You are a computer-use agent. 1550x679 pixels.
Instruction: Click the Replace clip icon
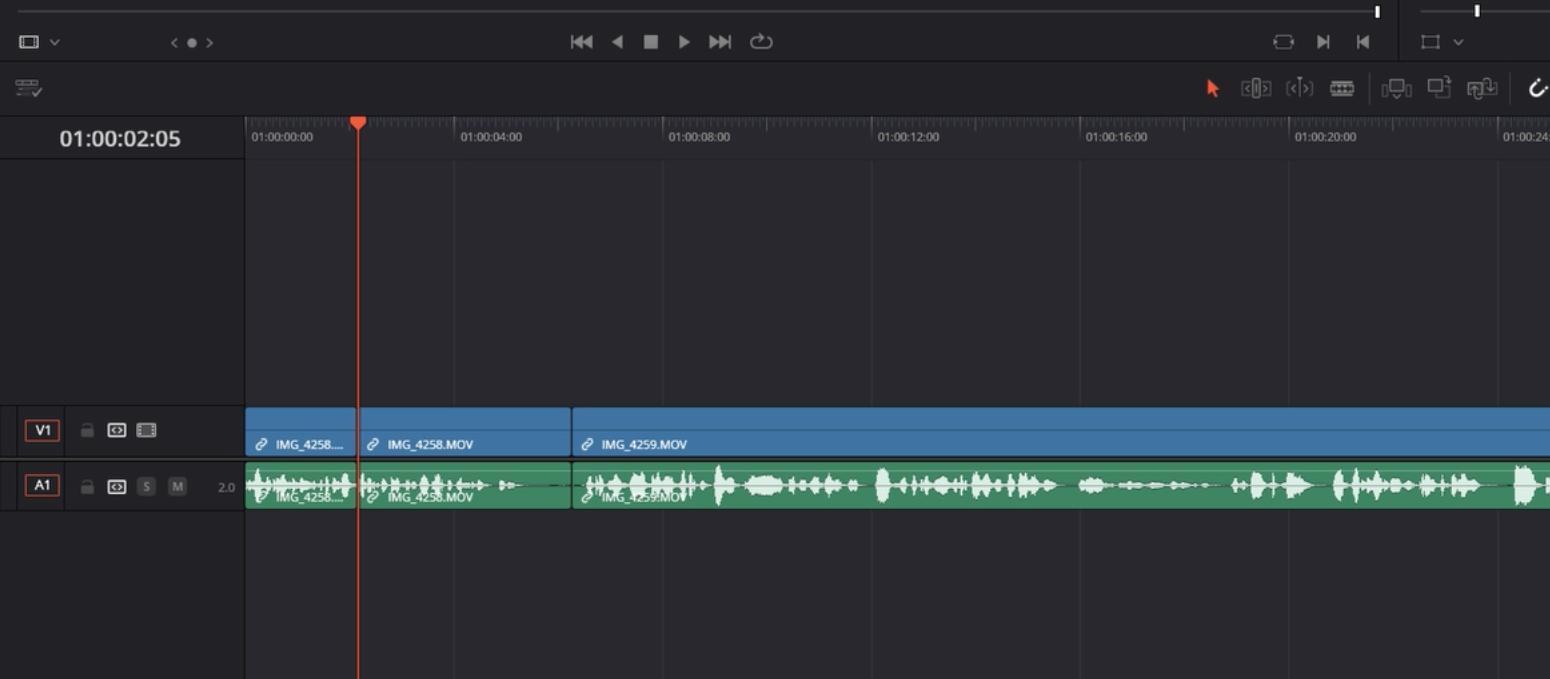click(x=1481, y=89)
